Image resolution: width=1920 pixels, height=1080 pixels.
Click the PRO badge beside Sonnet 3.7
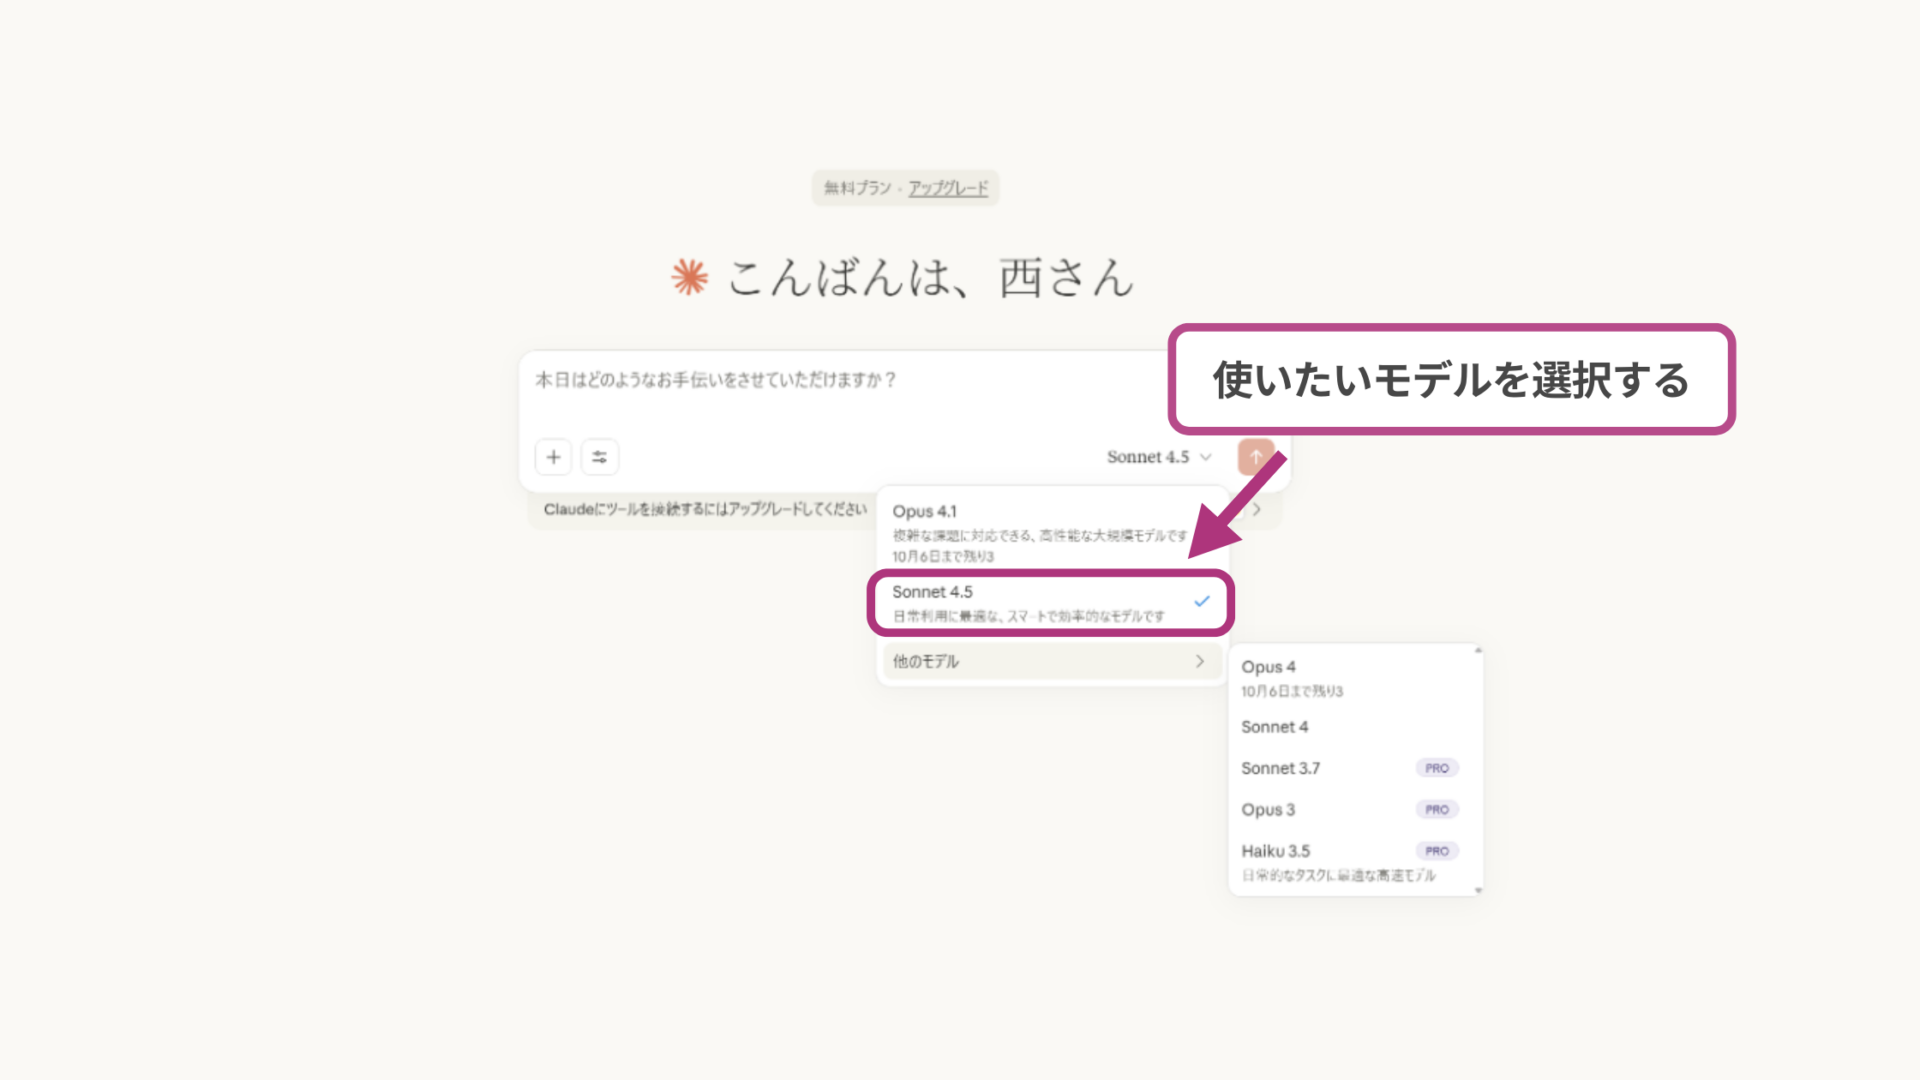[x=1437, y=768]
